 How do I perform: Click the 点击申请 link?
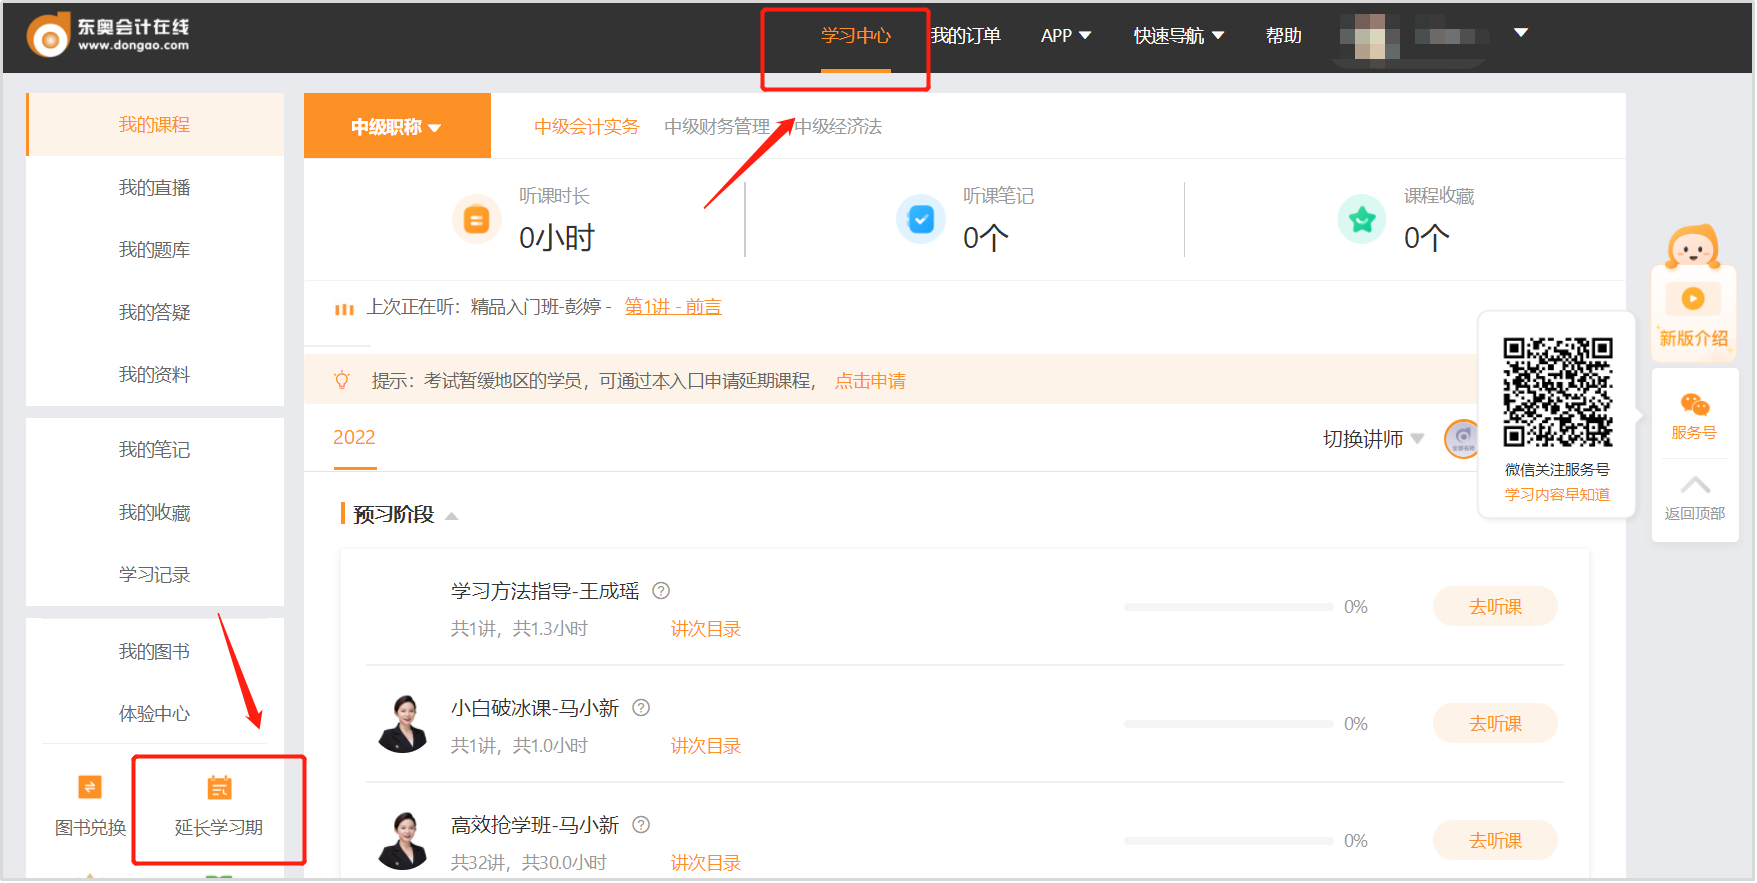(870, 381)
